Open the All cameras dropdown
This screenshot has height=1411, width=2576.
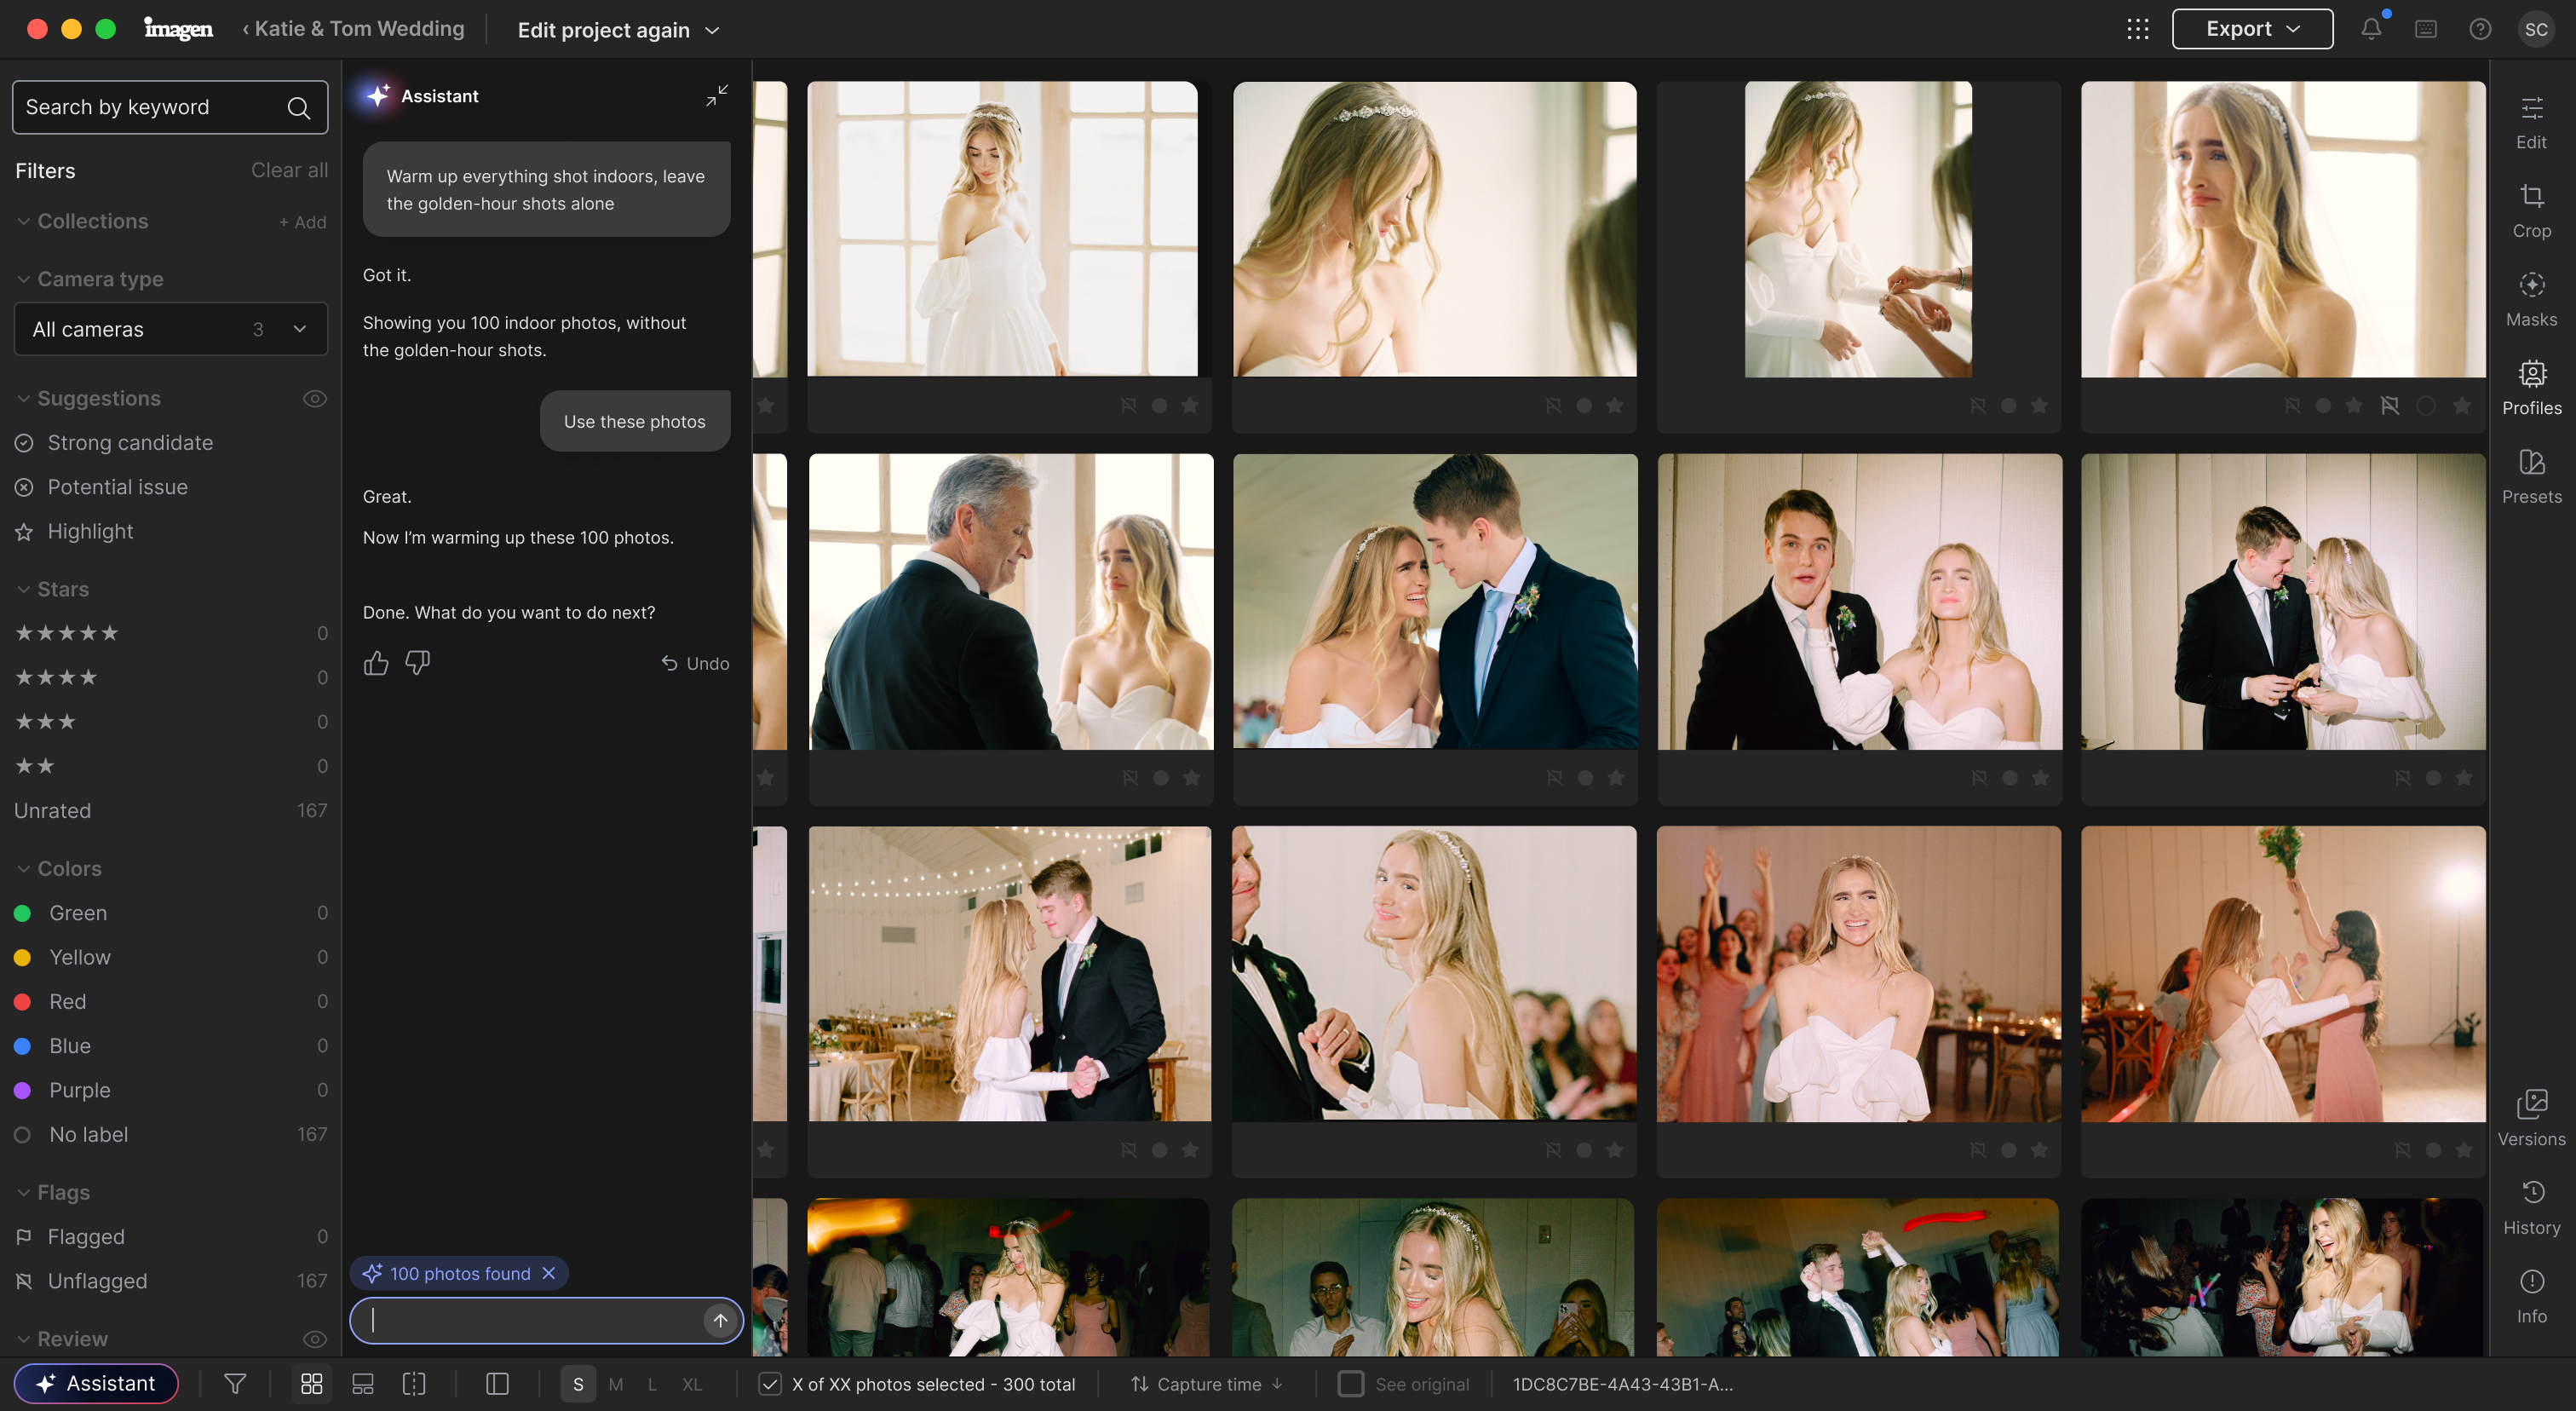click(x=171, y=329)
